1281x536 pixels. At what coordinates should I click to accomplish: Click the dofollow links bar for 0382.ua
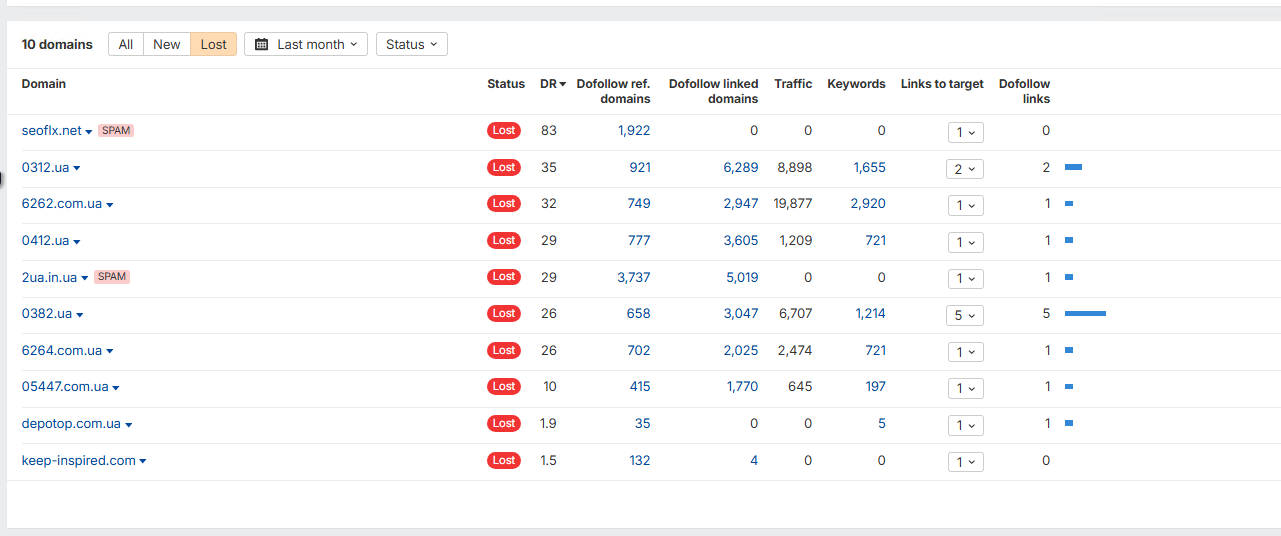[1085, 314]
